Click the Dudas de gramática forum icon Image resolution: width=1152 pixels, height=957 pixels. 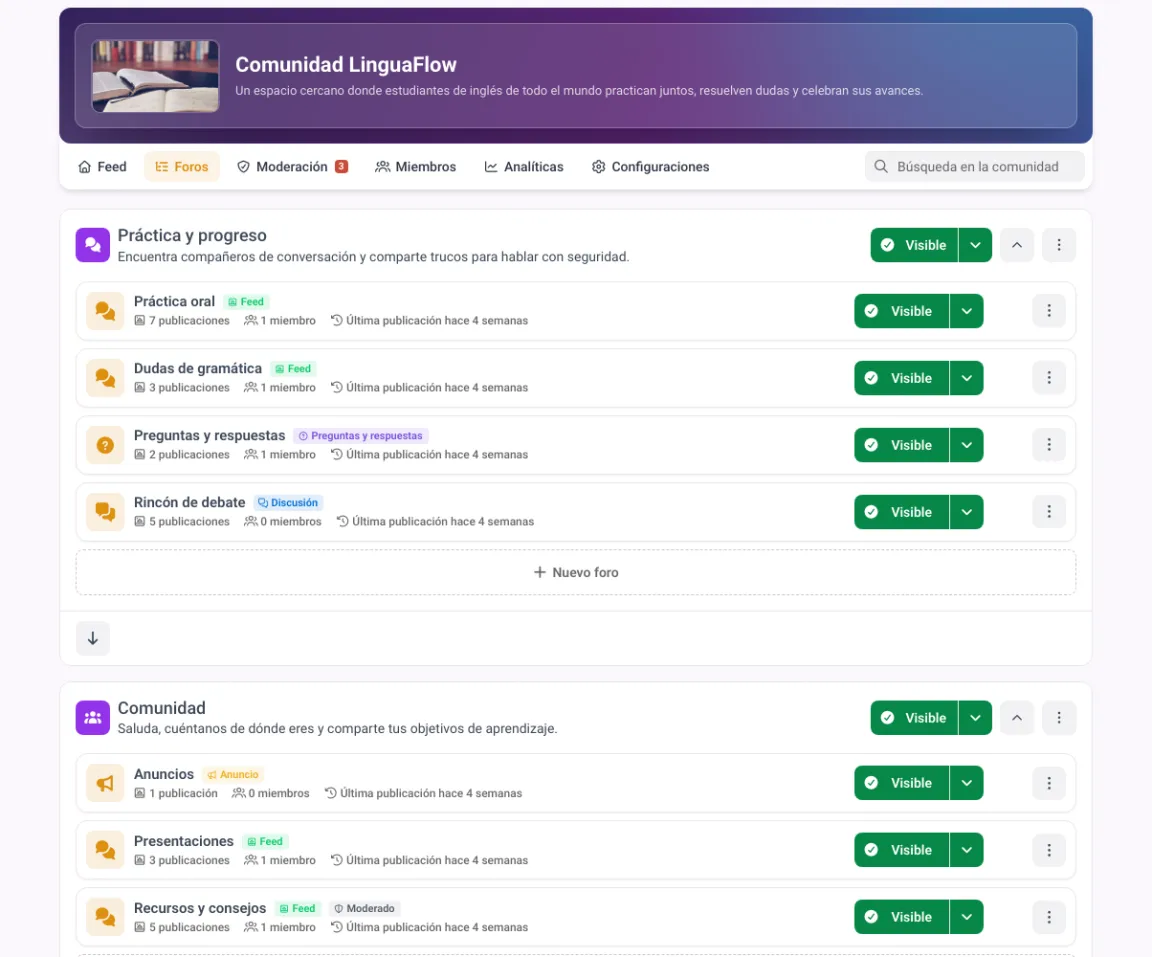[x=105, y=378]
